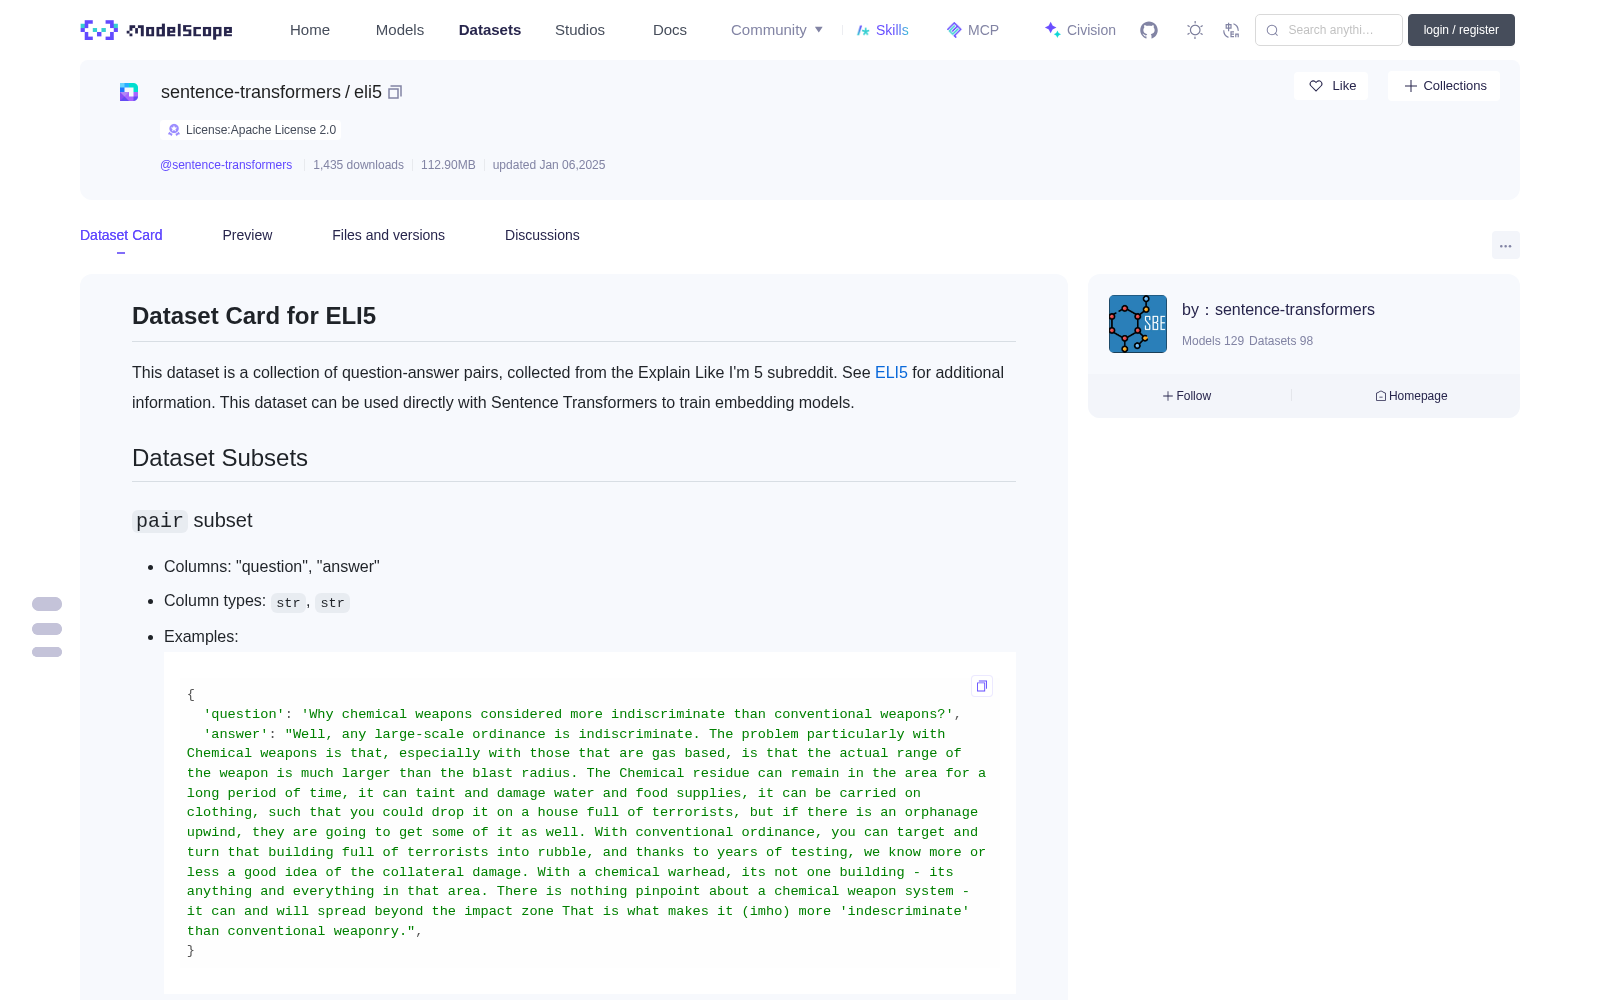1600x1000 pixels.
Task: Click the 'Dataset Subsets' heading
Action: 220,458
